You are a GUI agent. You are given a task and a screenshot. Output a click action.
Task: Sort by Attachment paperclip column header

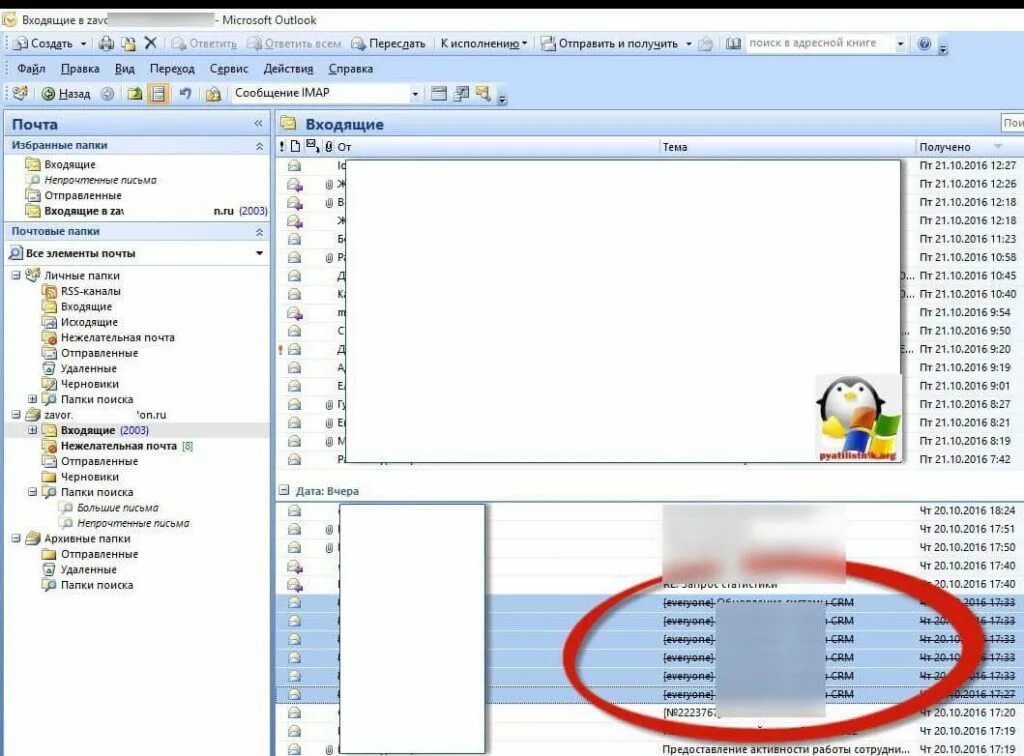328,147
